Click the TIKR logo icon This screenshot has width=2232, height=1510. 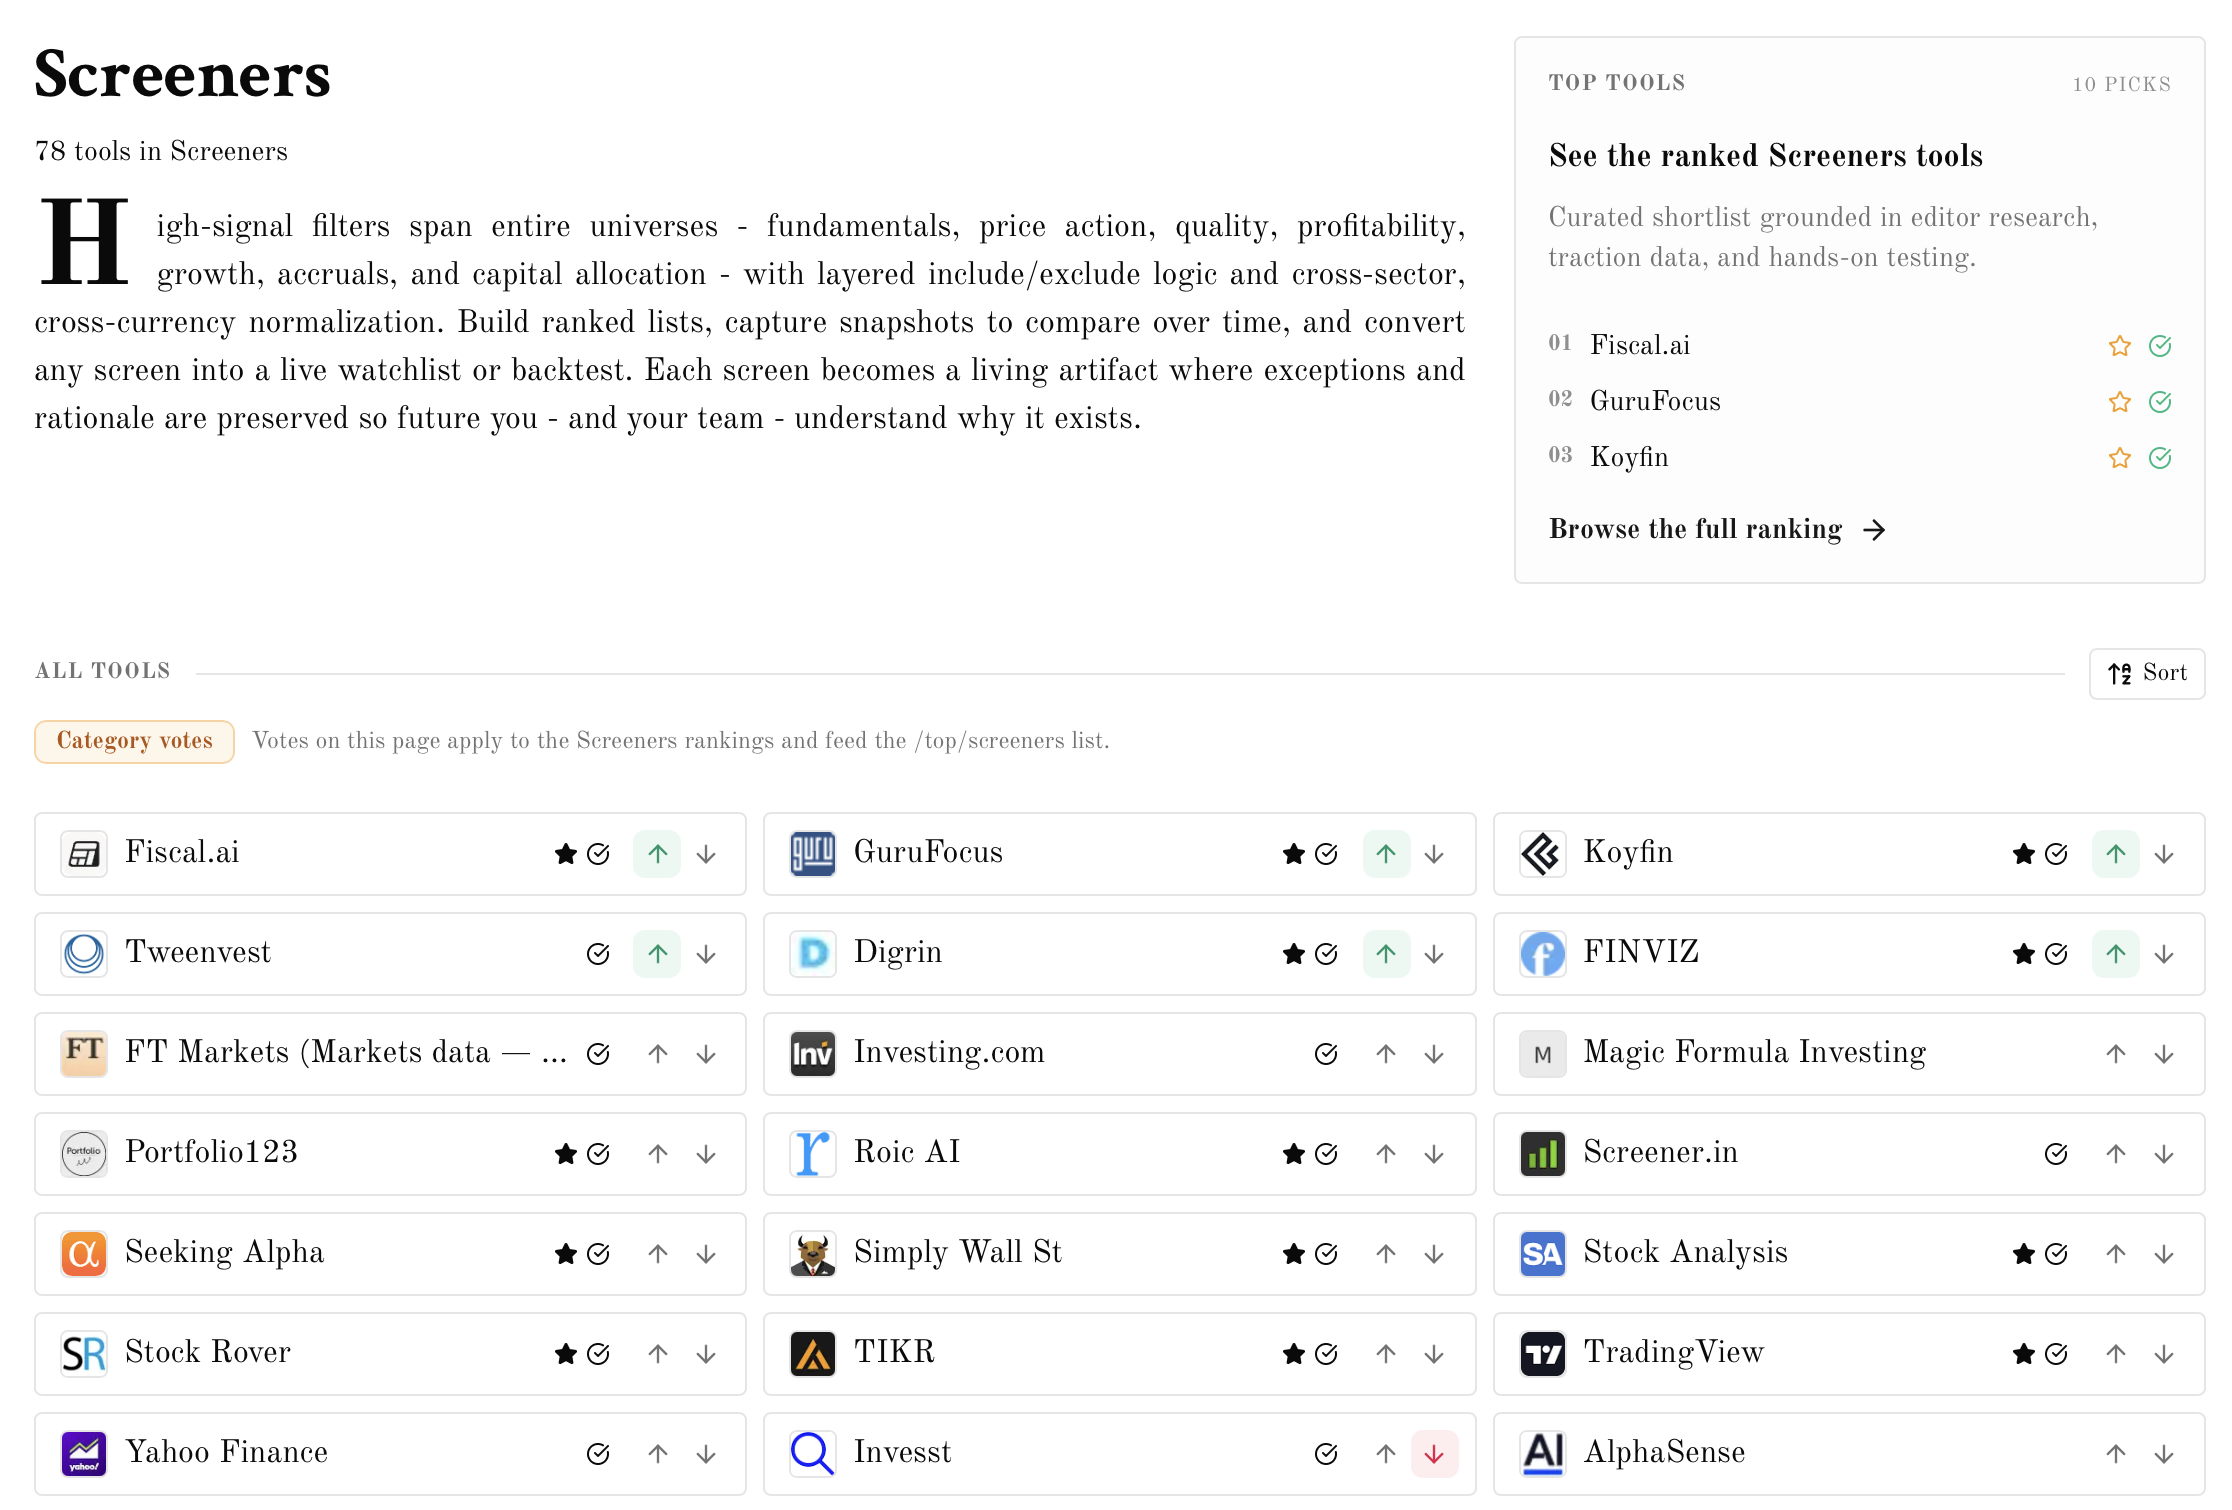(812, 1354)
